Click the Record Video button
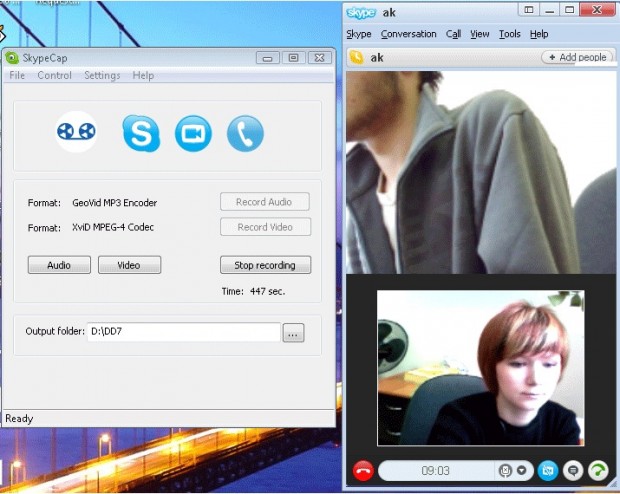The width and height of the screenshot is (620, 494). [265, 227]
